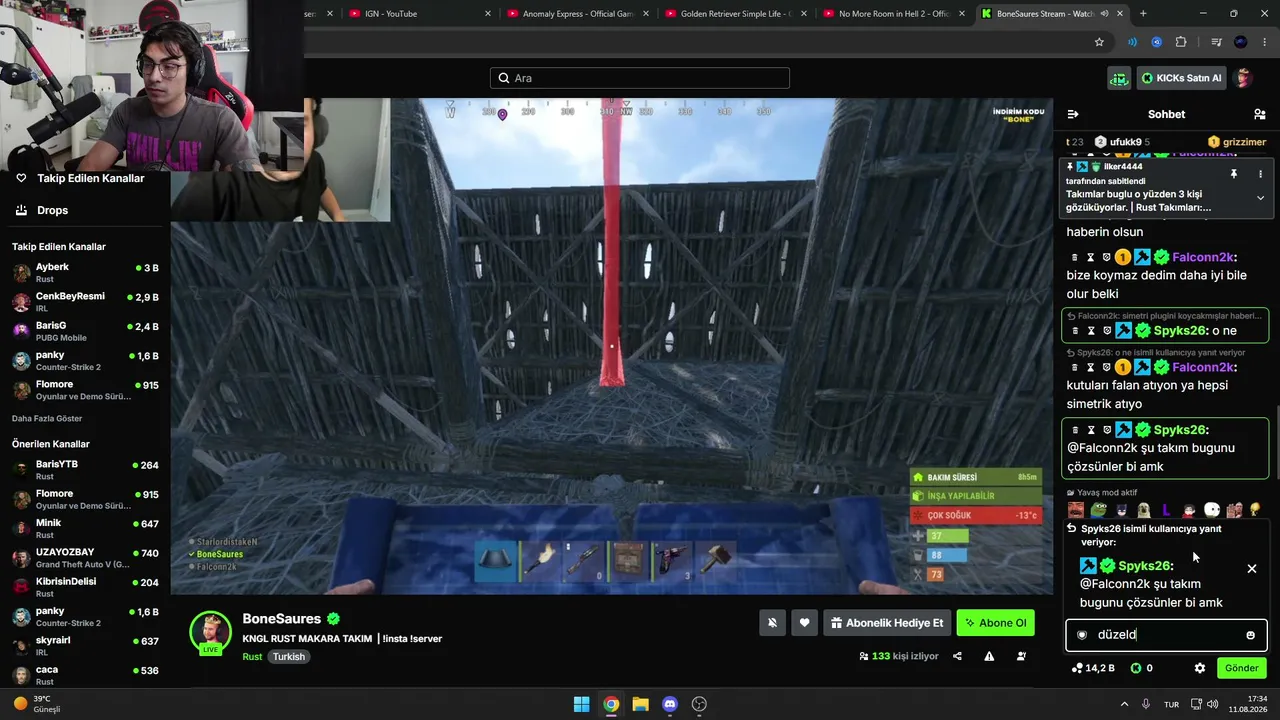1280x720 pixels.
Task: Open UZAYOZBAY recommended channel
Action: pyautogui.click(x=85, y=558)
